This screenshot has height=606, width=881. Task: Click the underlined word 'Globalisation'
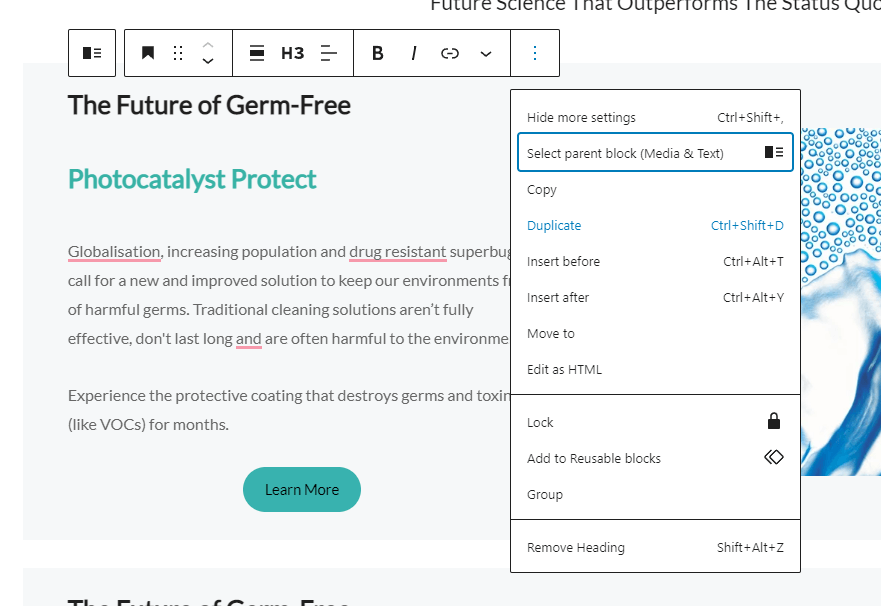coord(114,252)
